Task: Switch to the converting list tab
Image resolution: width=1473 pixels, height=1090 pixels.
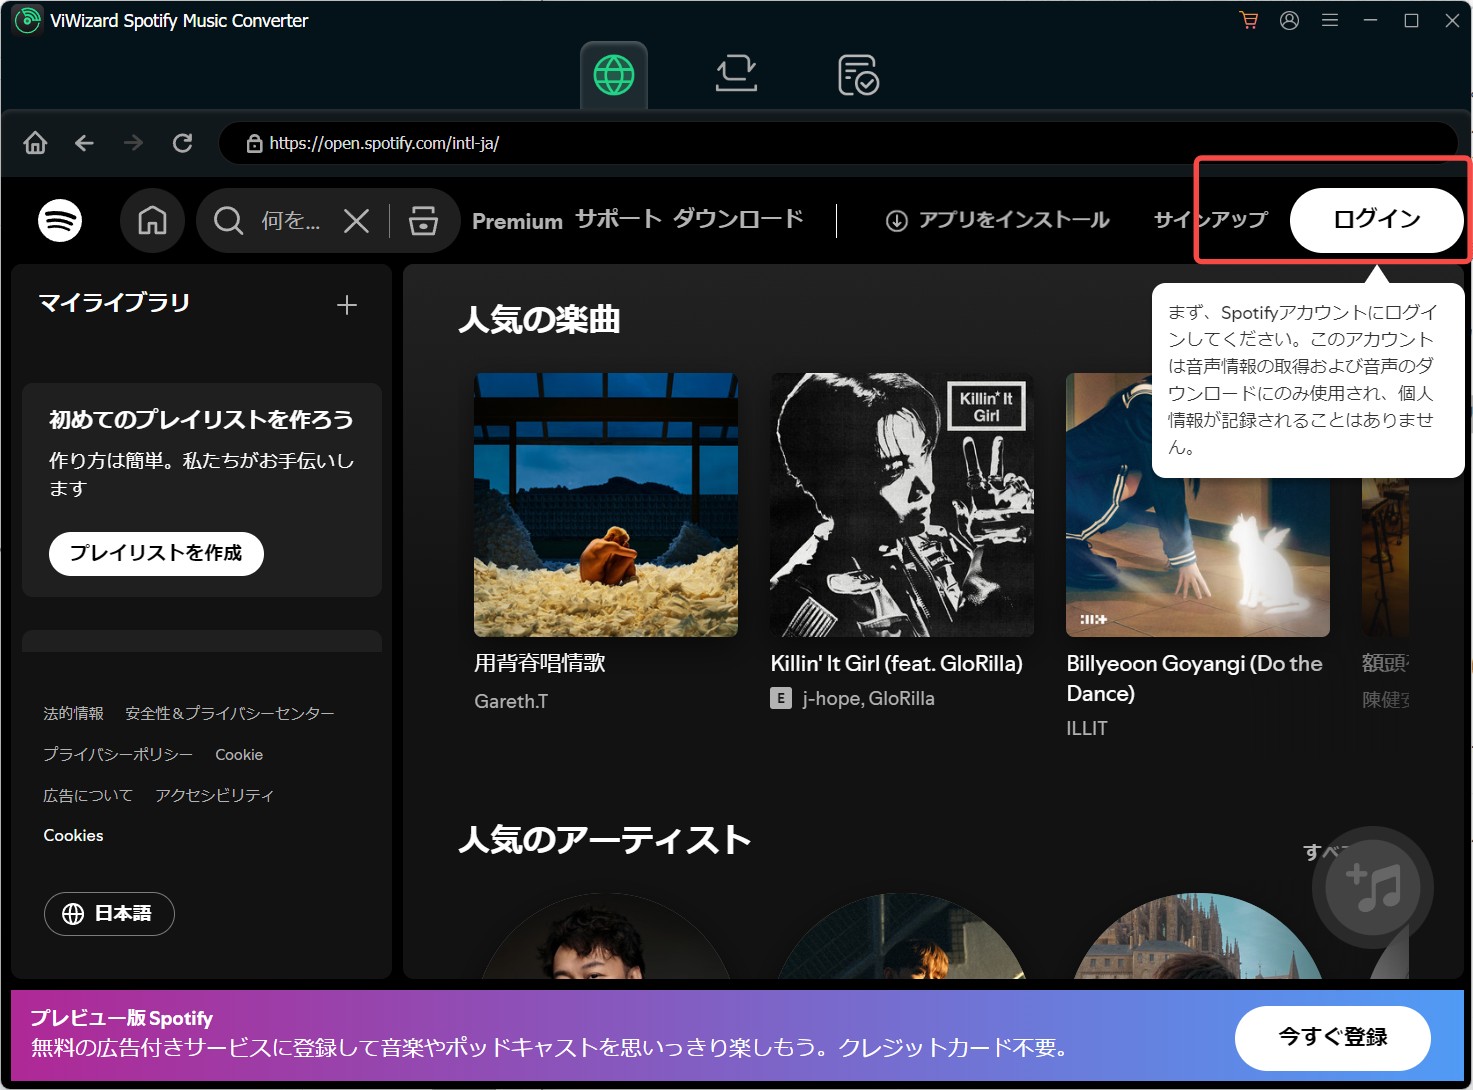Action: [736, 75]
